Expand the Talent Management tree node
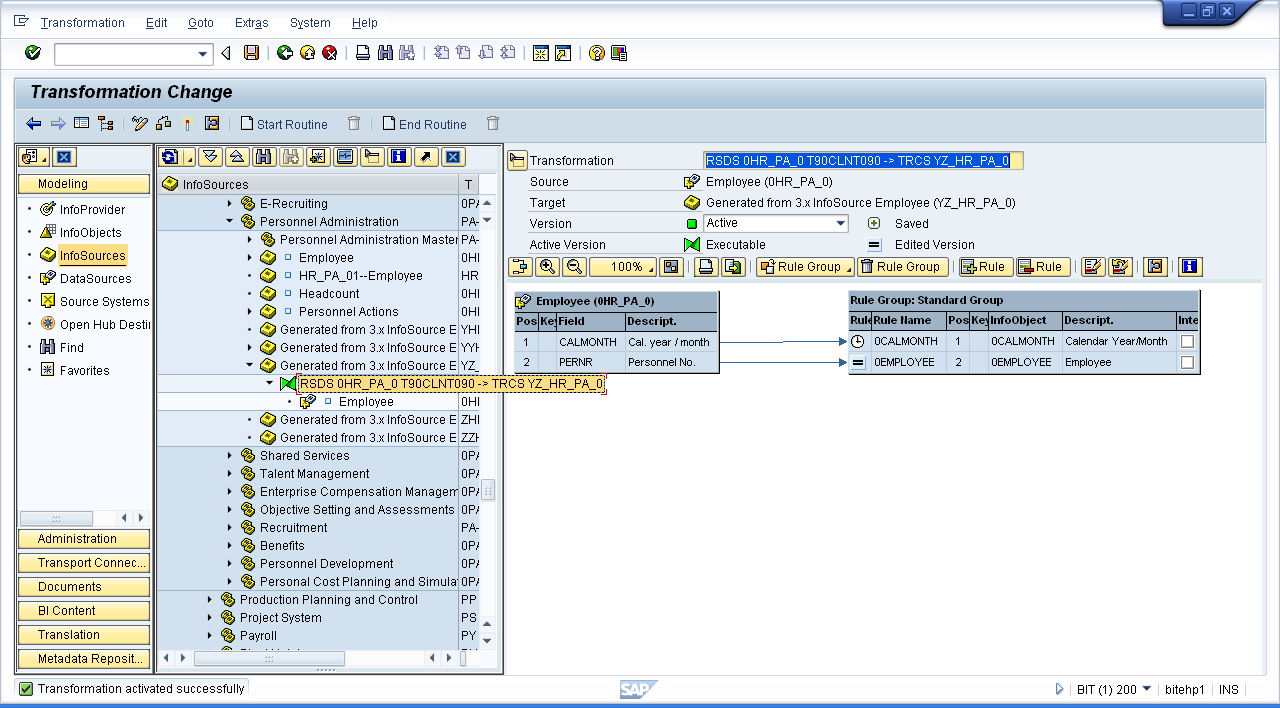The height and width of the screenshot is (708, 1280). point(230,473)
